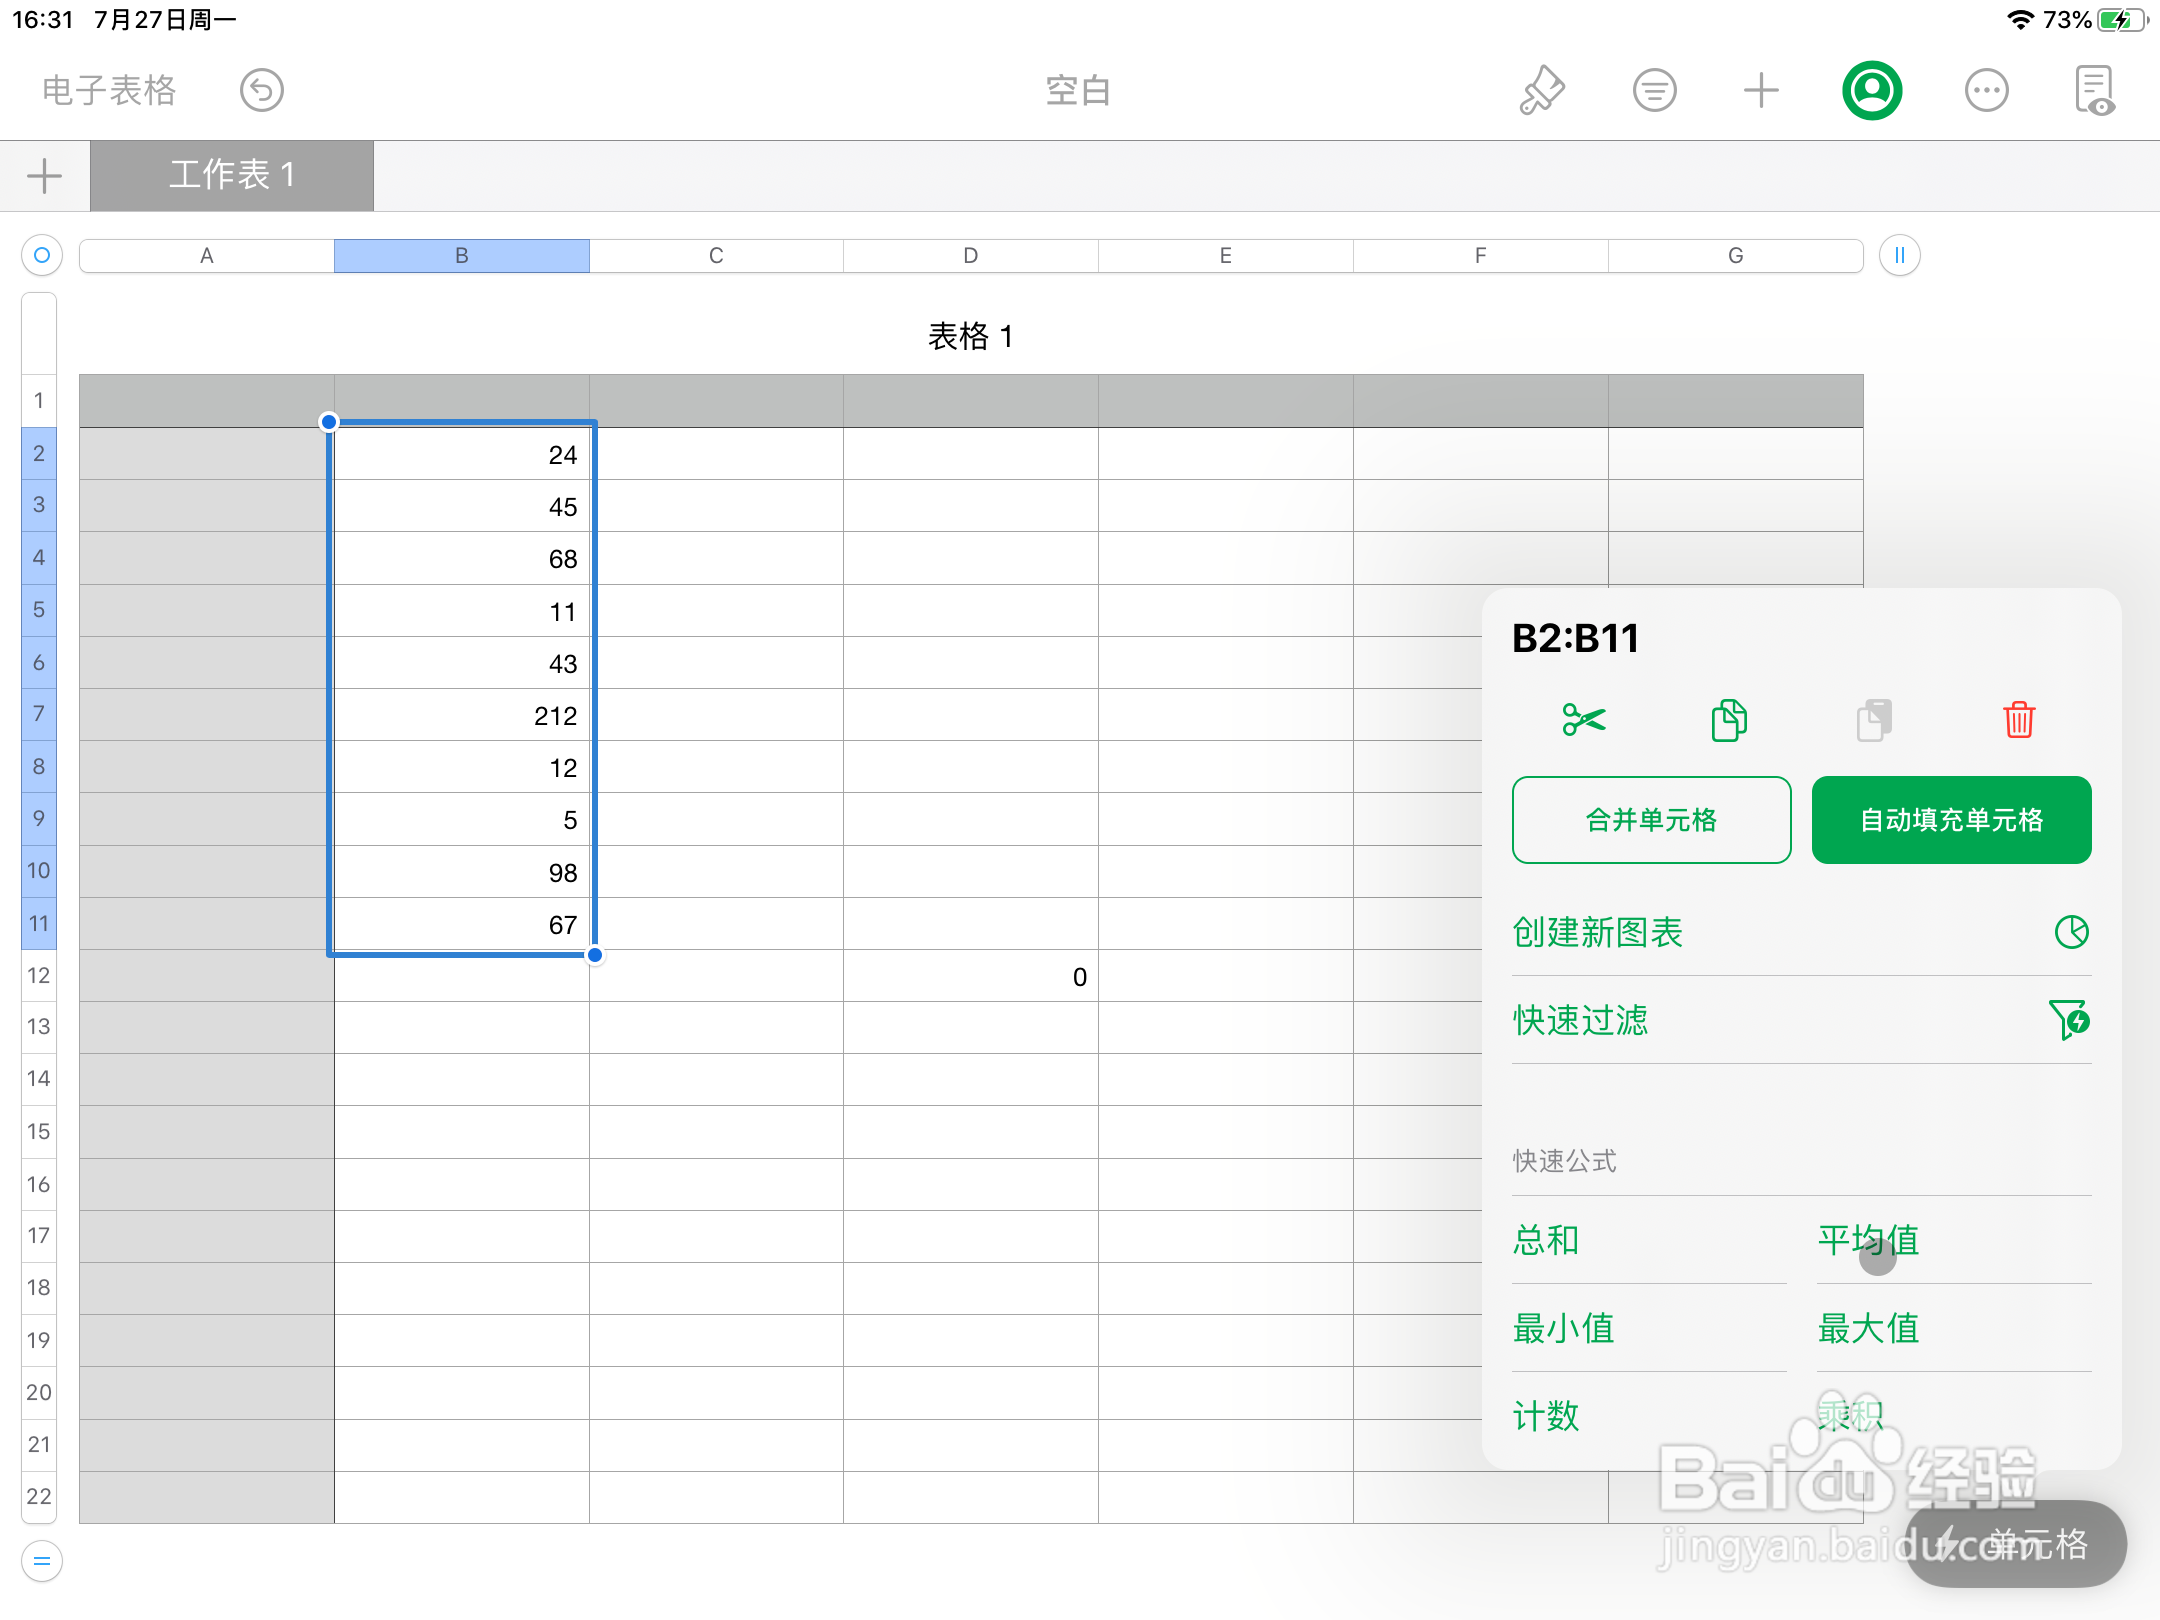Viewport: 2160px width, 1620px height.
Task: Tap the filter icon beside 快速过滤
Action: point(2069,1020)
